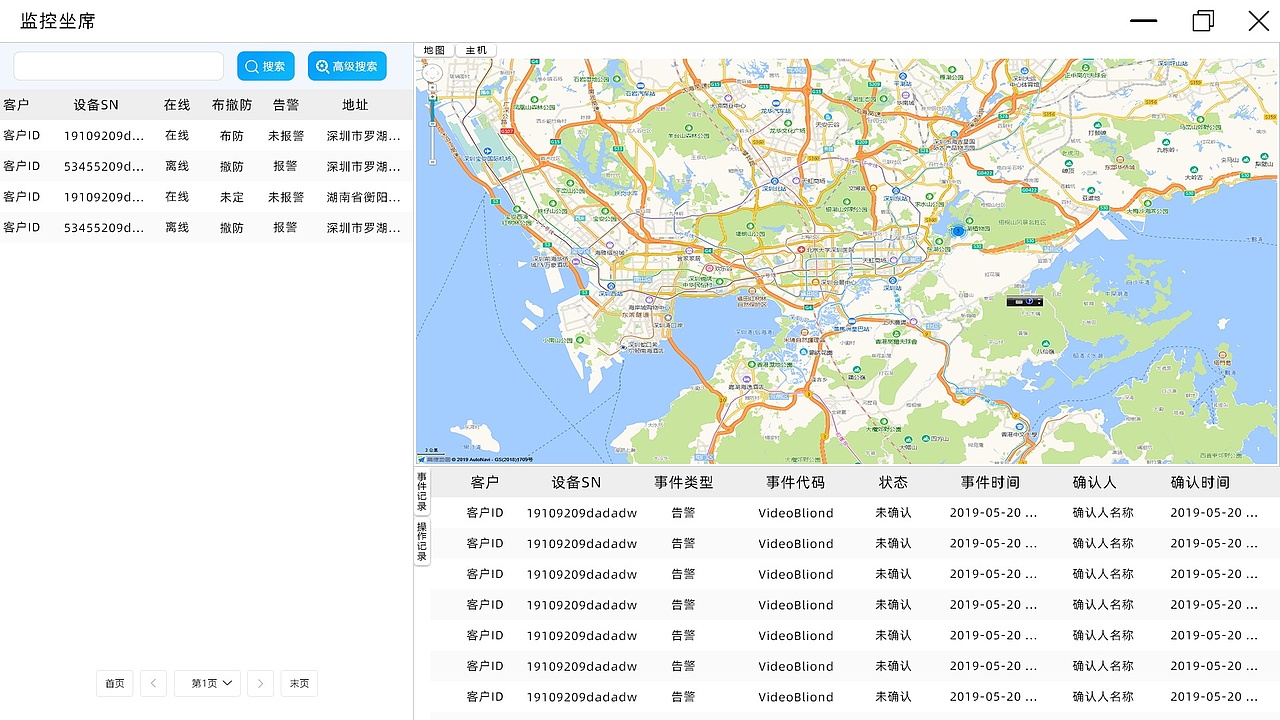Click the magnifier icon inside the 搜索 button

click(x=251, y=66)
